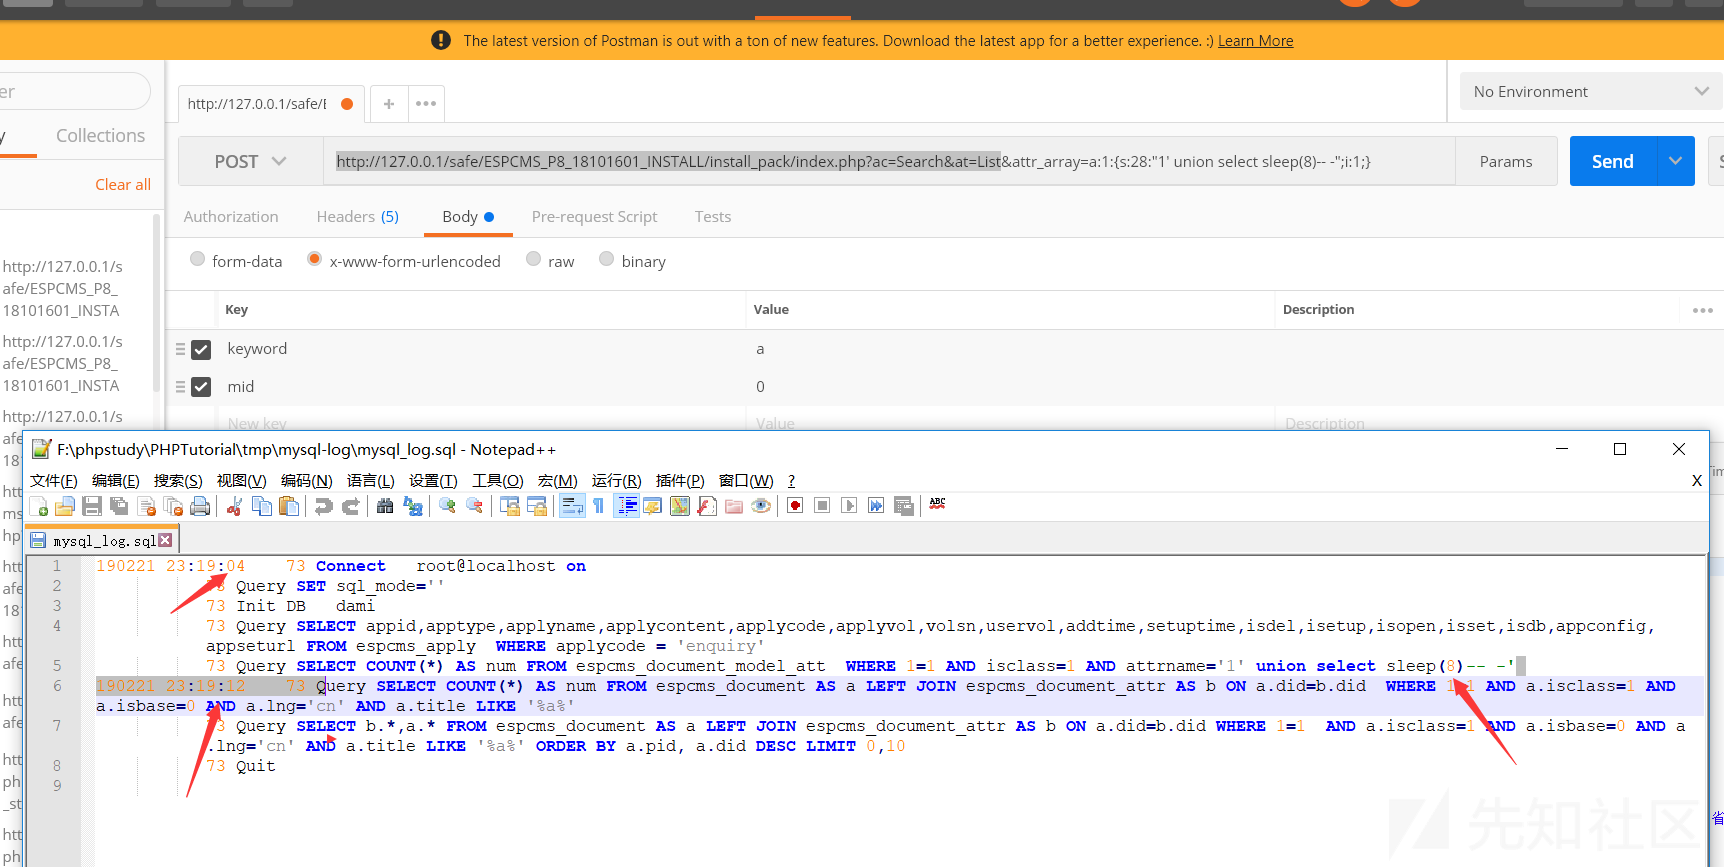Image resolution: width=1724 pixels, height=867 pixels.
Task: Select raw body radio button
Action: (x=533, y=260)
